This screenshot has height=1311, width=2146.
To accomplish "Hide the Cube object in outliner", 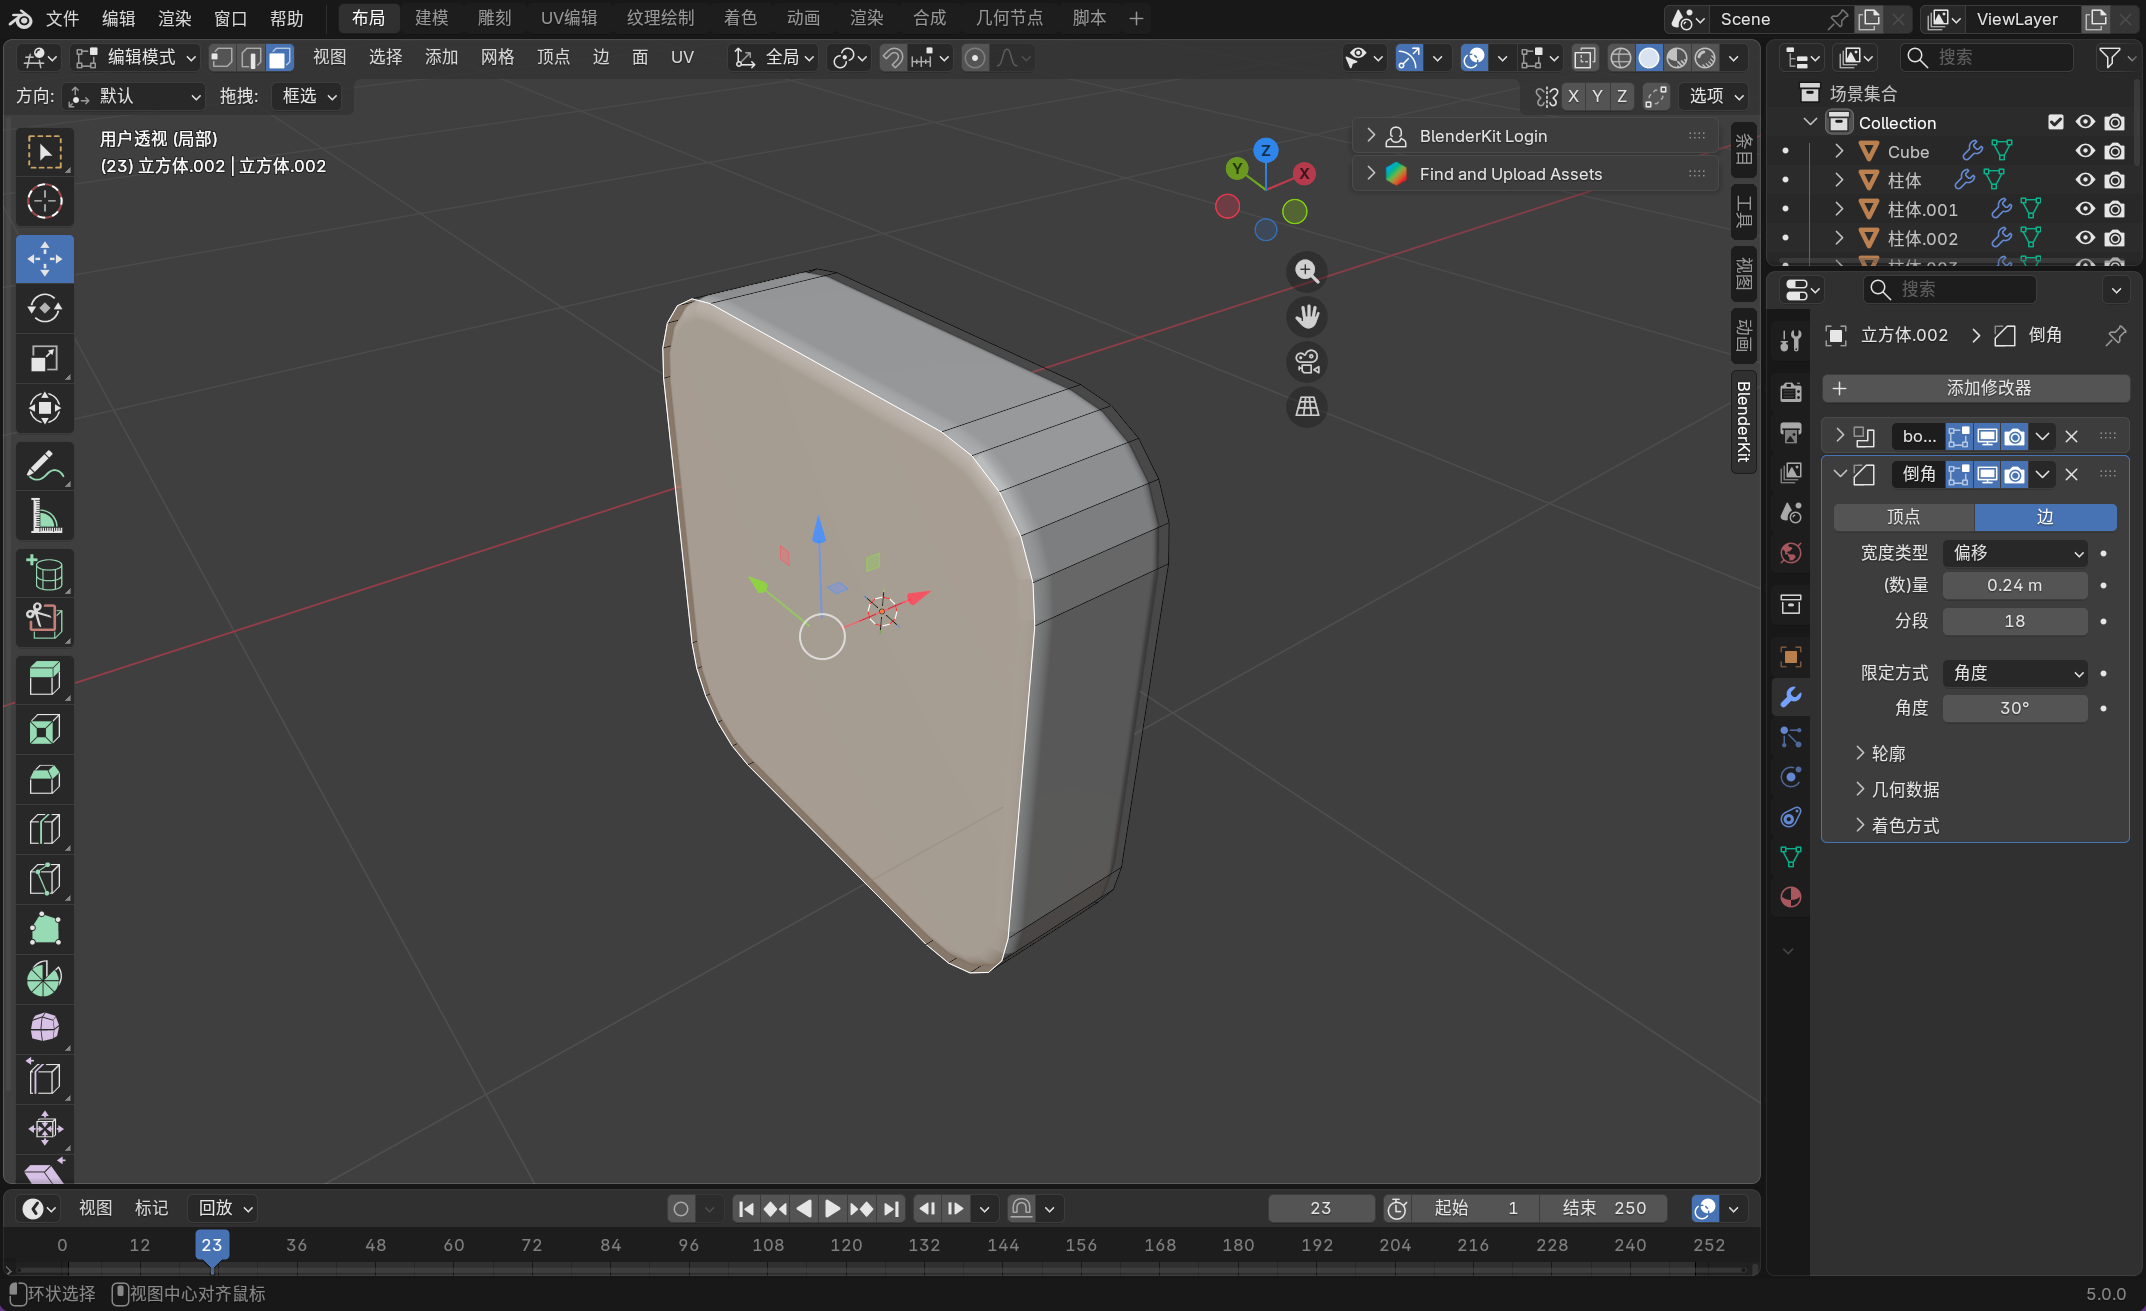I will (2085, 151).
